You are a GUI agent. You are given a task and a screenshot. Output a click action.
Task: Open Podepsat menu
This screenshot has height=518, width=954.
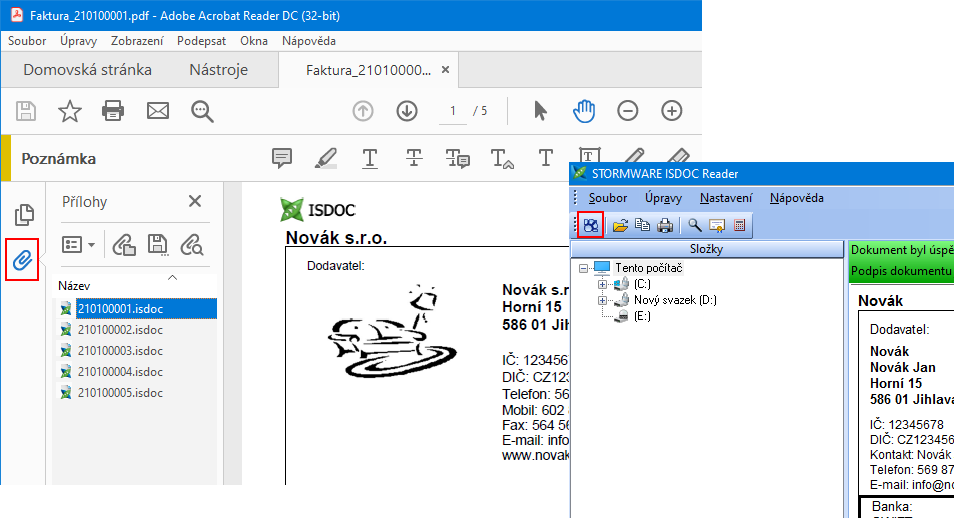click(201, 41)
